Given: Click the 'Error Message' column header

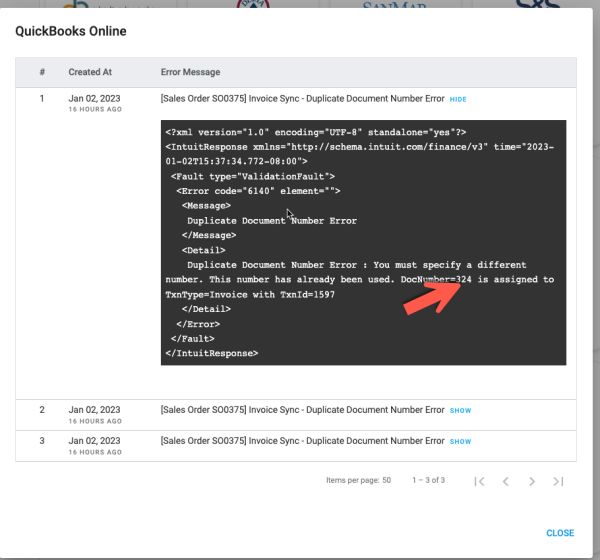Looking at the screenshot, I should [x=190, y=72].
